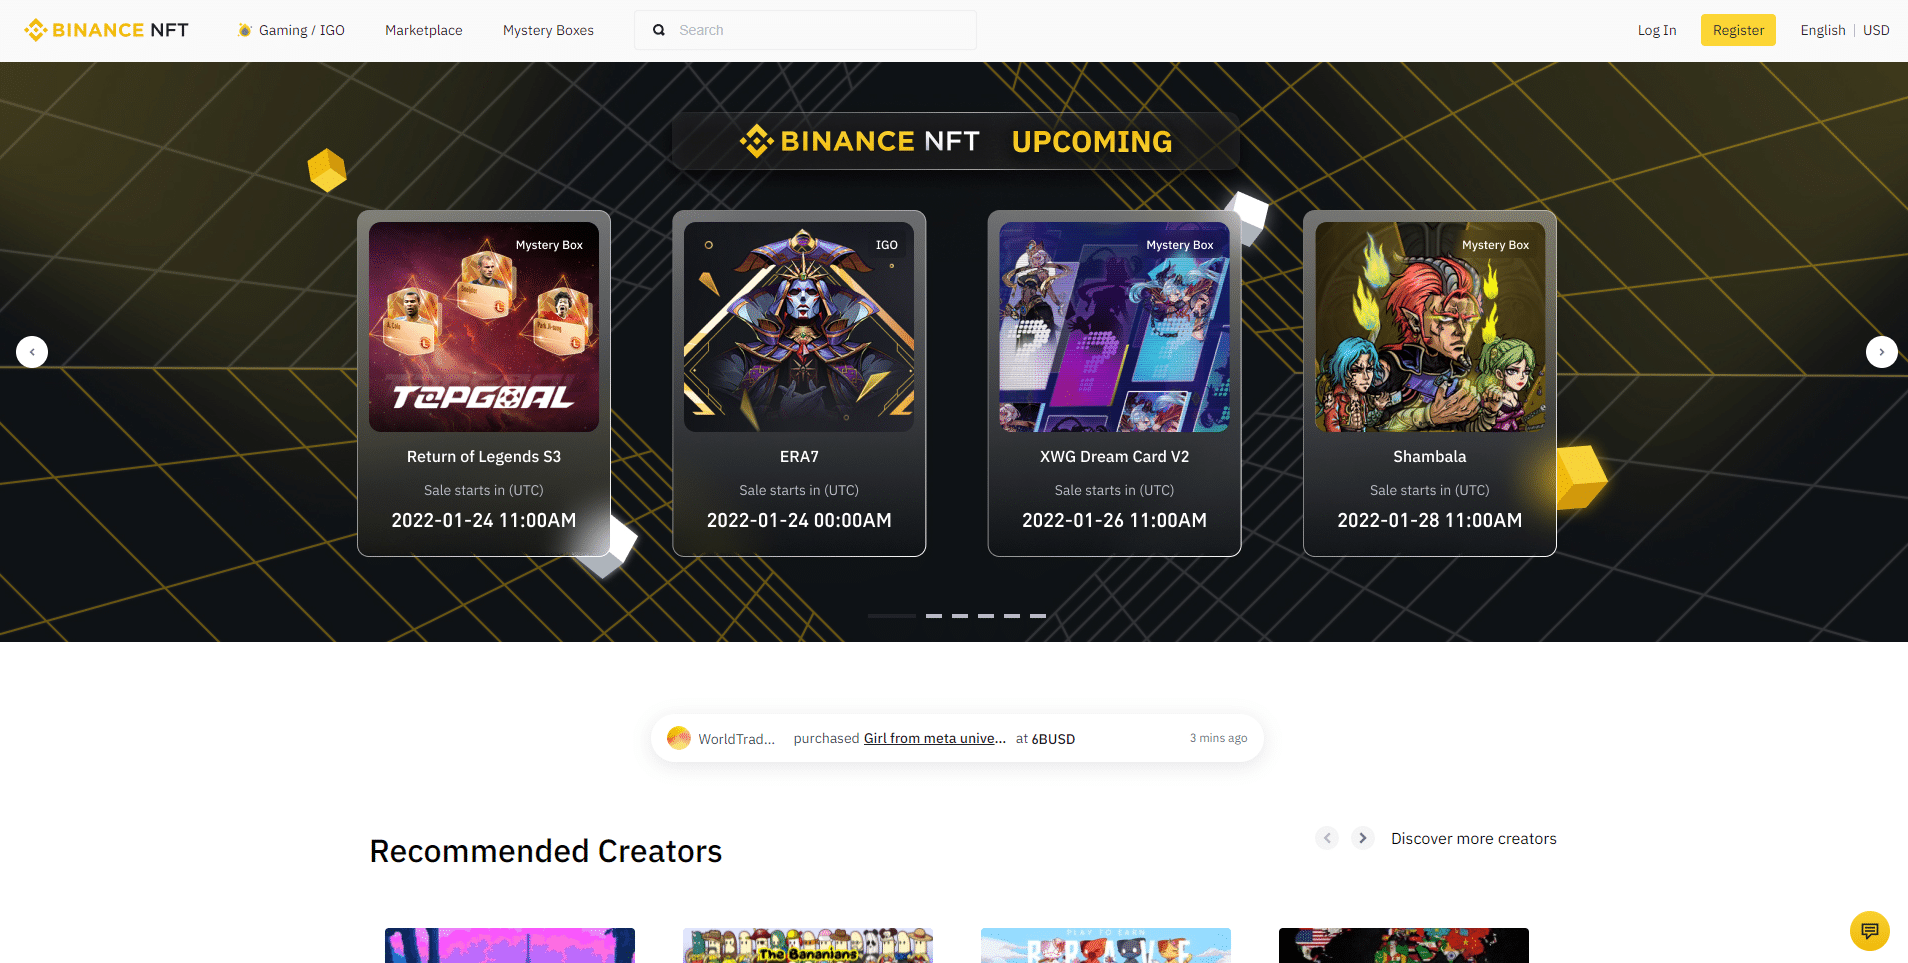1908x963 pixels.
Task: Open the Shambala Mystery Box card
Action: (1430, 383)
